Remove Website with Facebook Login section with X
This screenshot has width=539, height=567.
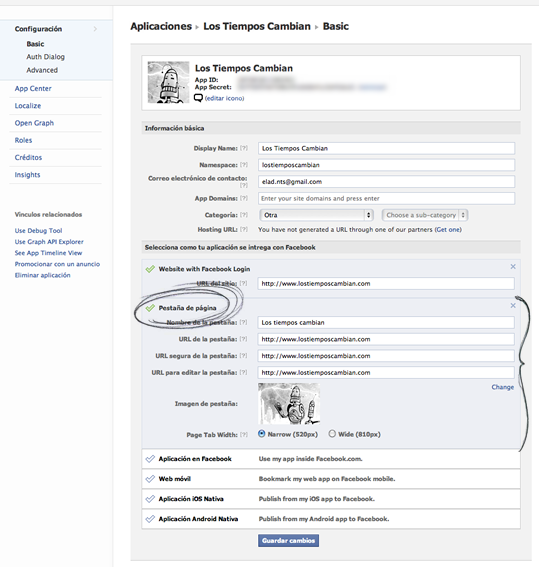[x=513, y=267]
